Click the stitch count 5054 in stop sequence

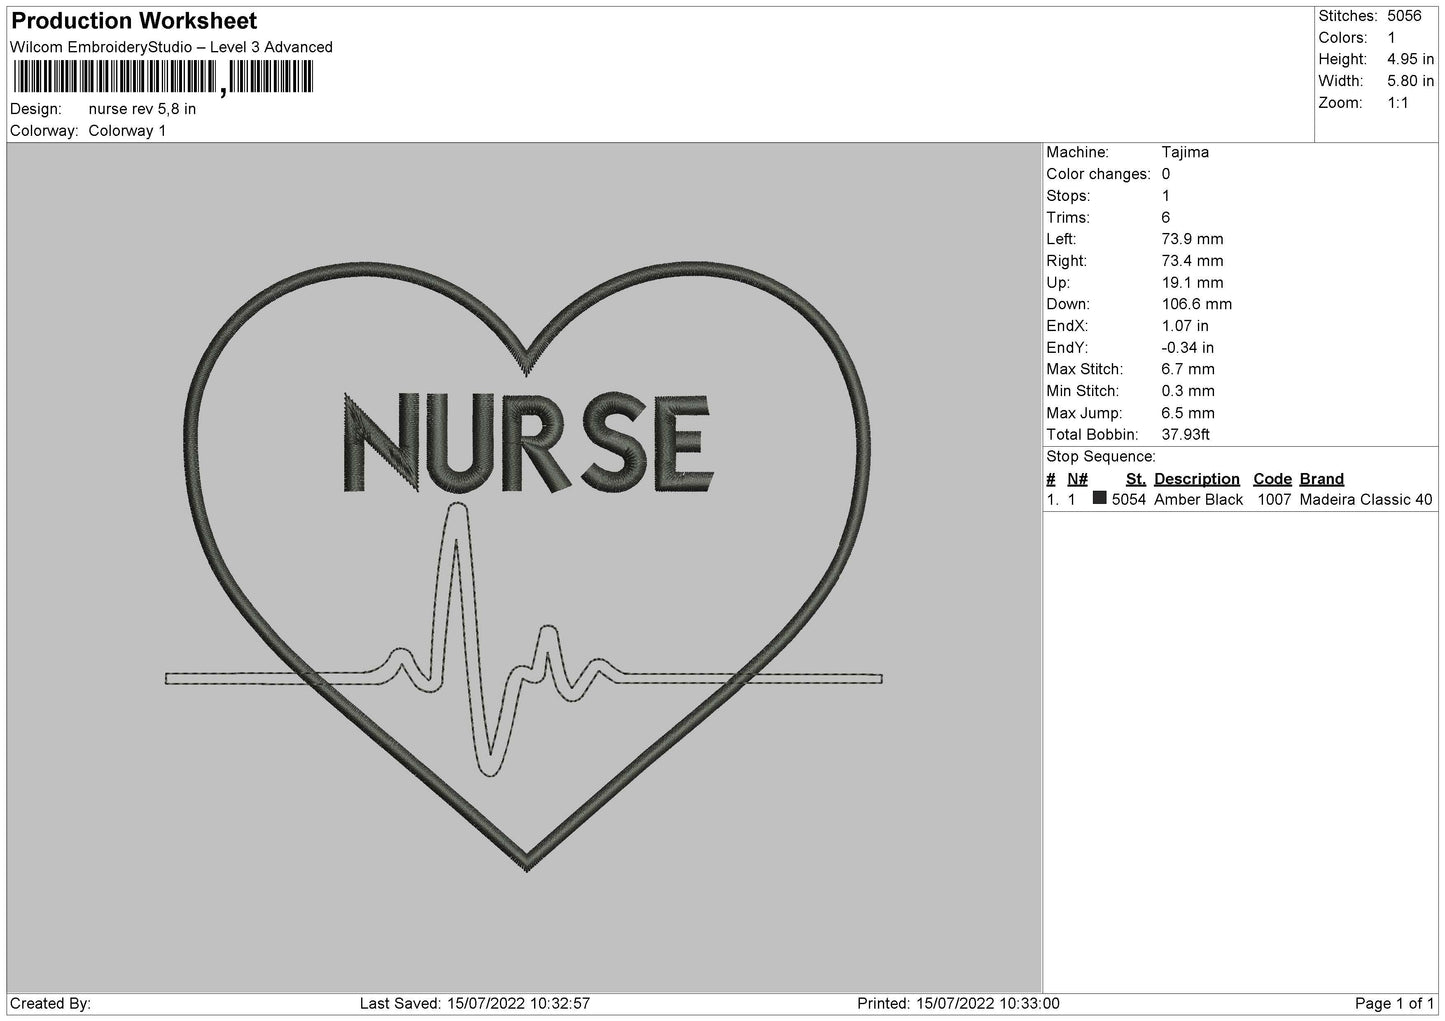pos(1128,500)
